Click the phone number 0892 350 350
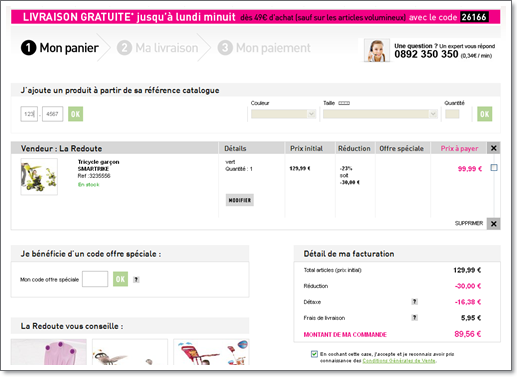Image resolution: width=518 pixels, height=377 pixels. point(426,54)
